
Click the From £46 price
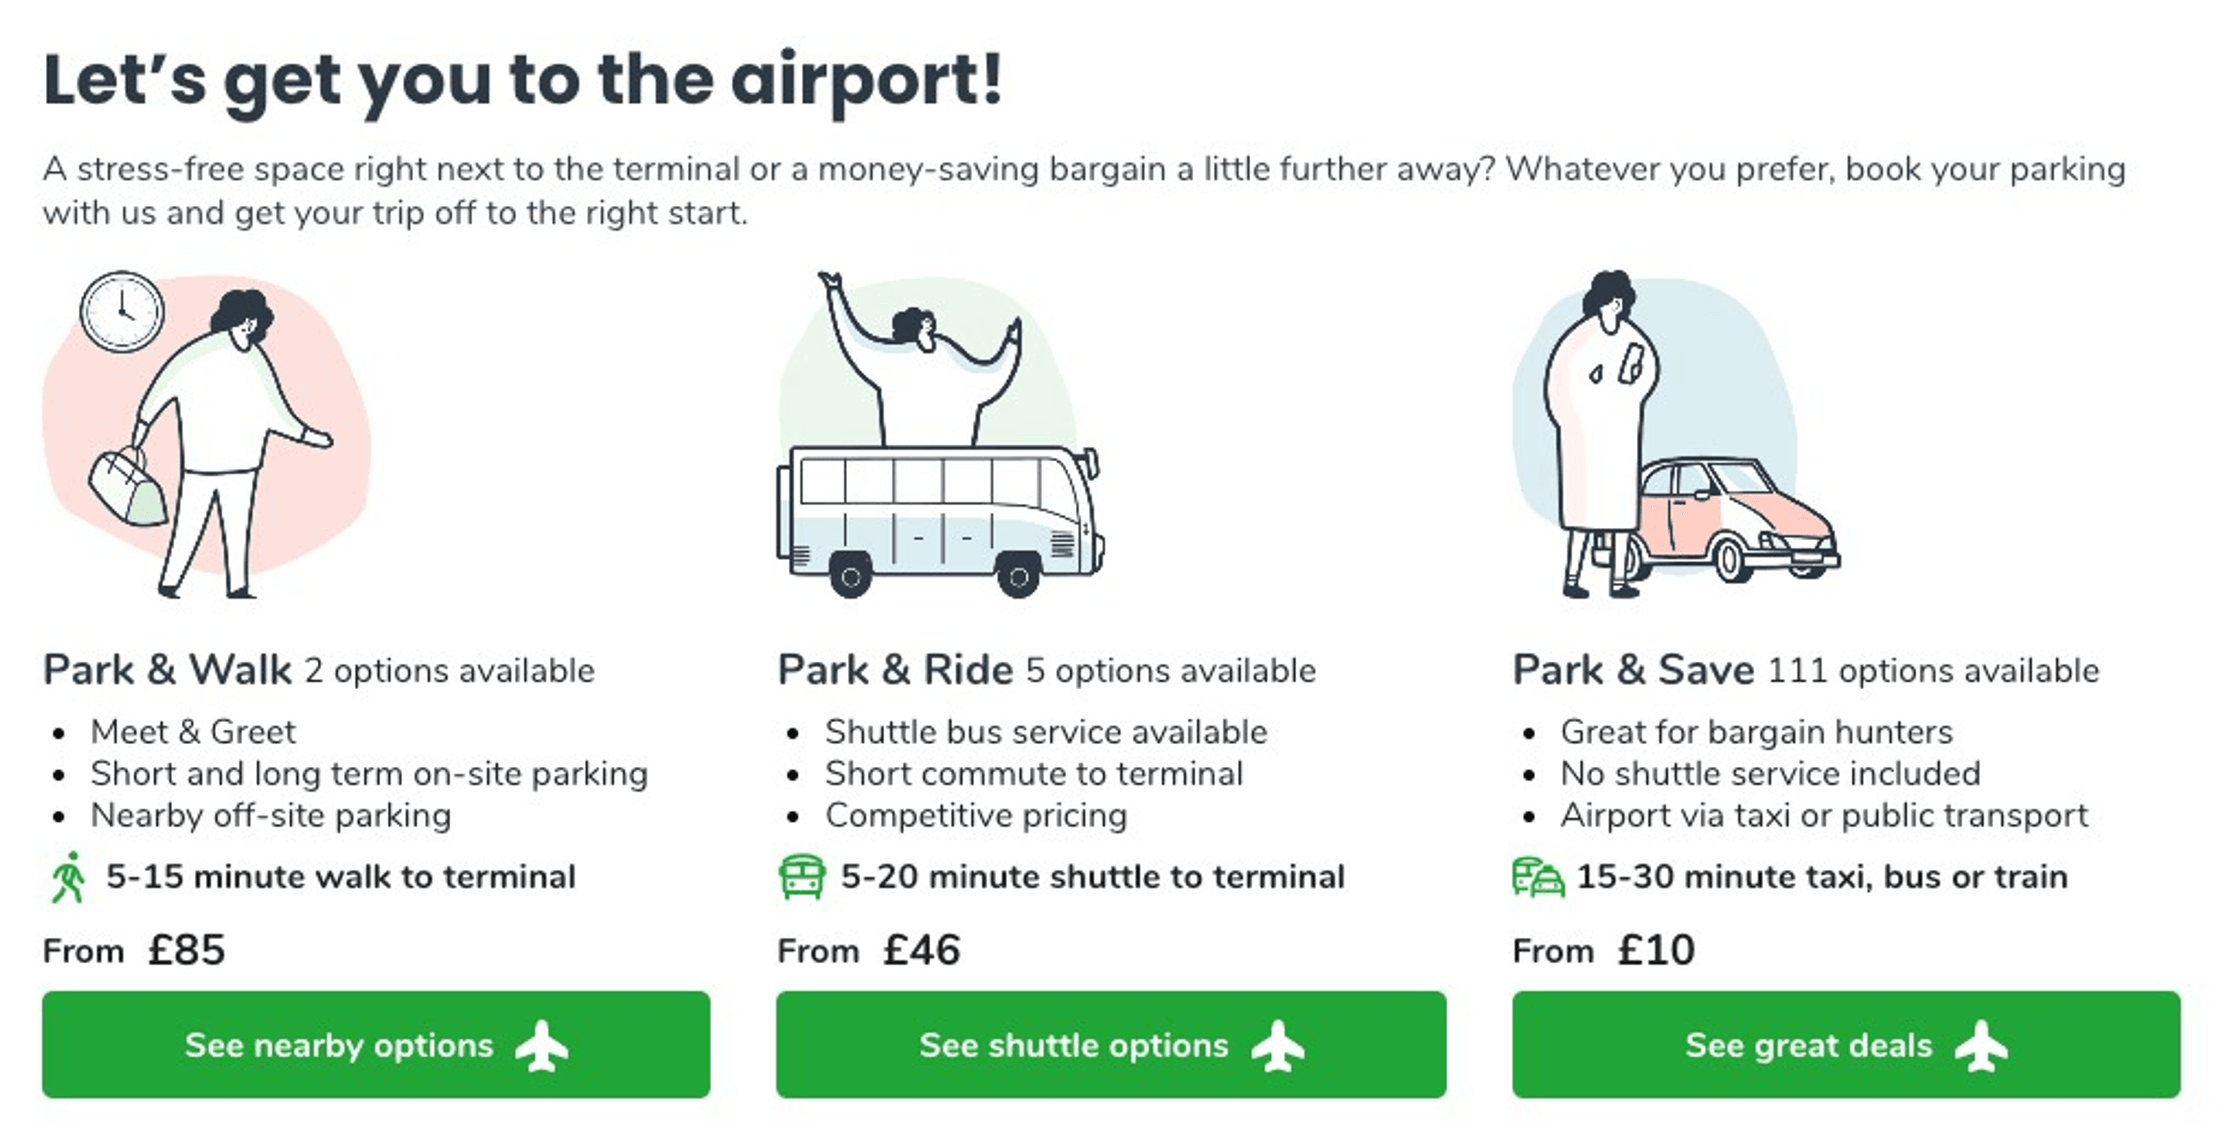click(868, 950)
